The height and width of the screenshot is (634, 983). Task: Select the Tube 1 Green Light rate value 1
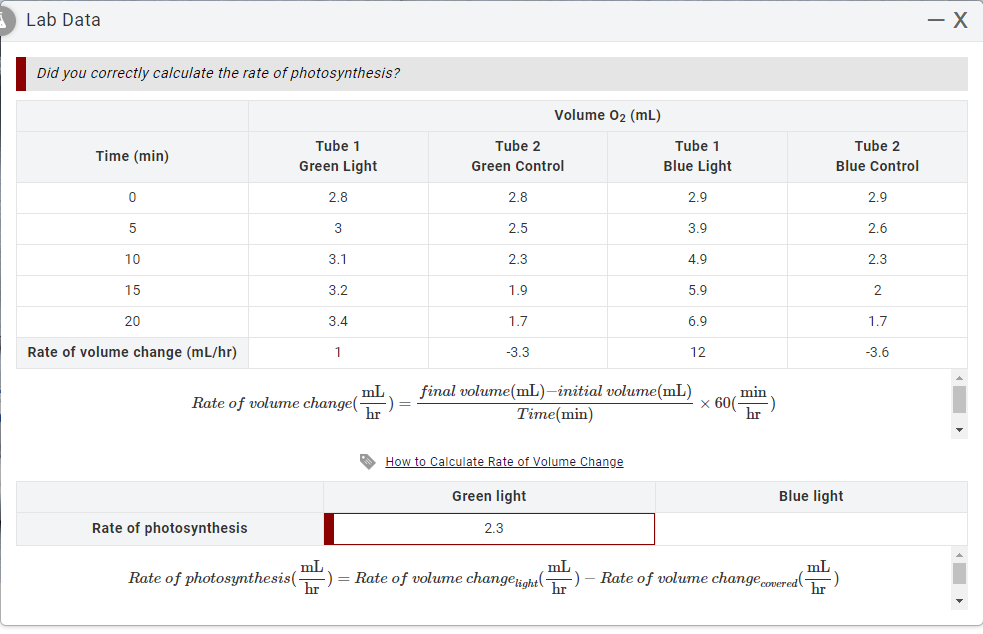click(338, 352)
